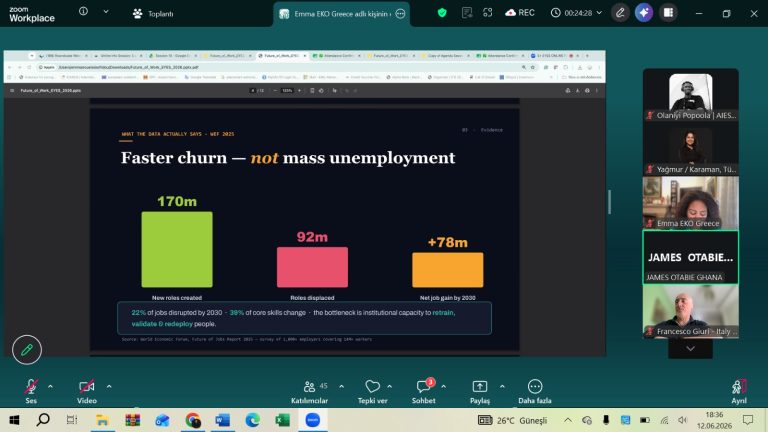Click the green encryption shield icon

point(442,13)
